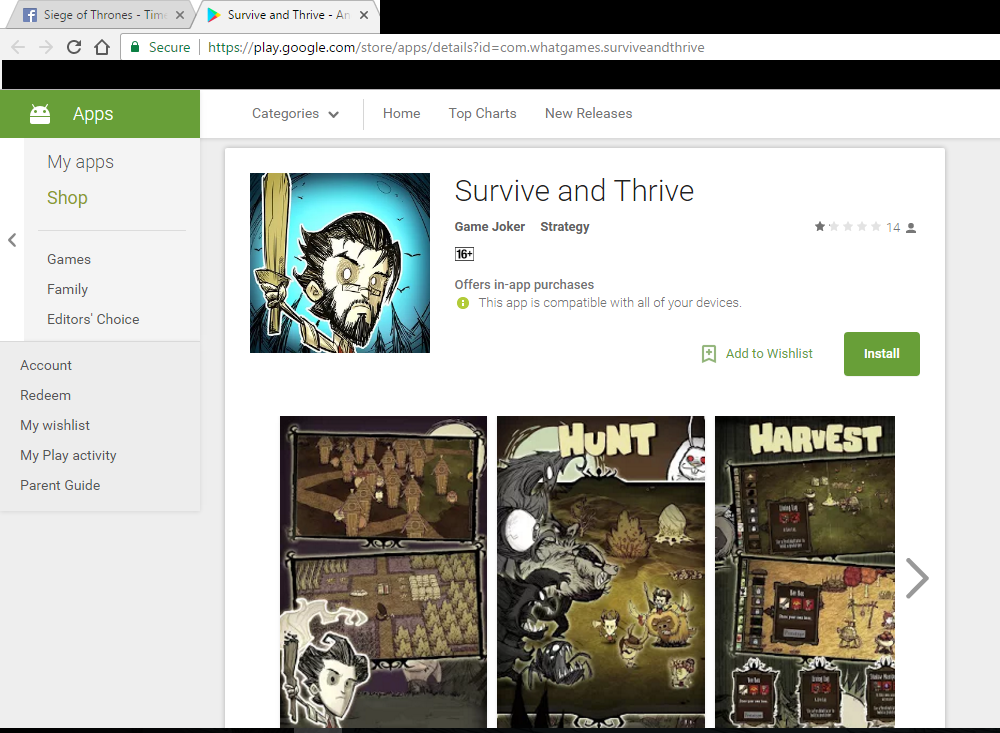1000x733 pixels.
Task: Open the Parent Guide link
Action: coord(60,485)
